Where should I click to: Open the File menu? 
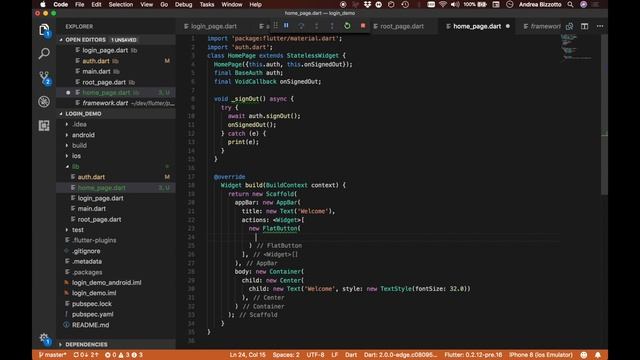pyautogui.click(x=80, y=4)
